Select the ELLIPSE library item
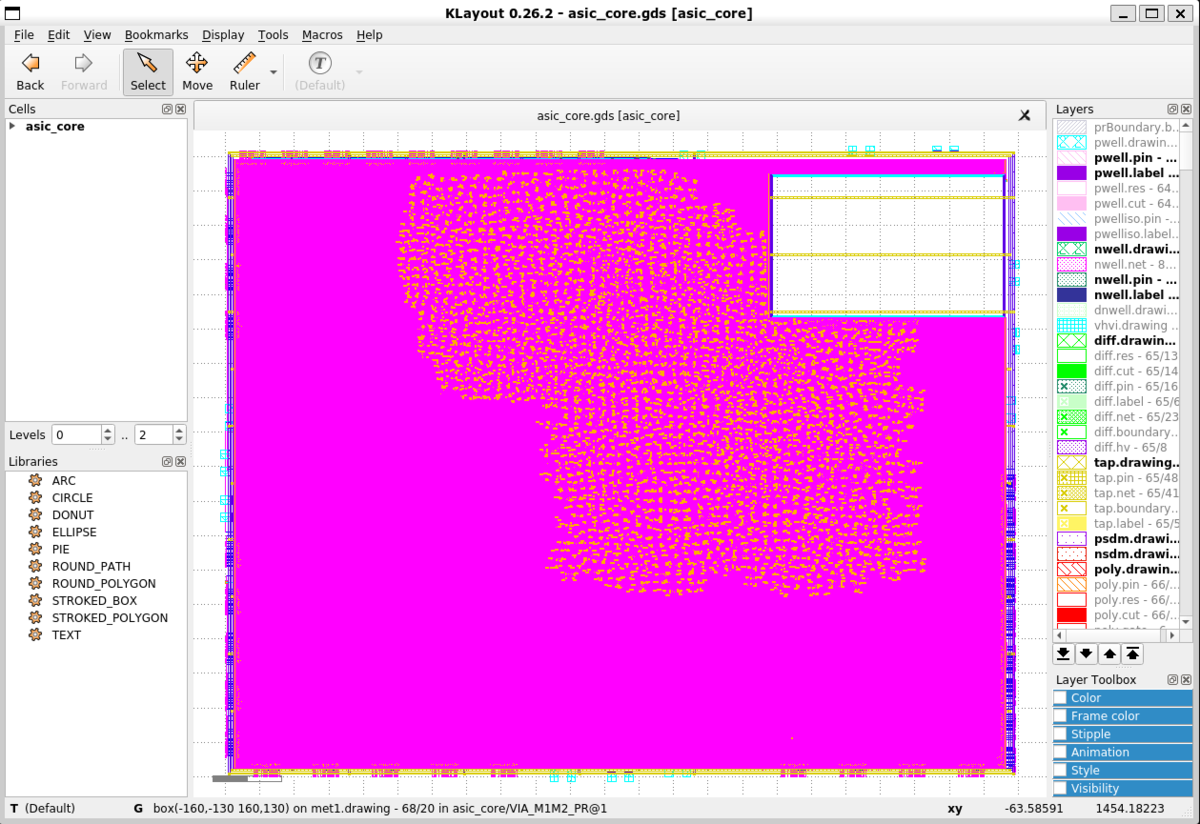The height and width of the screenshot is (824, 1200). pos(74,532)
